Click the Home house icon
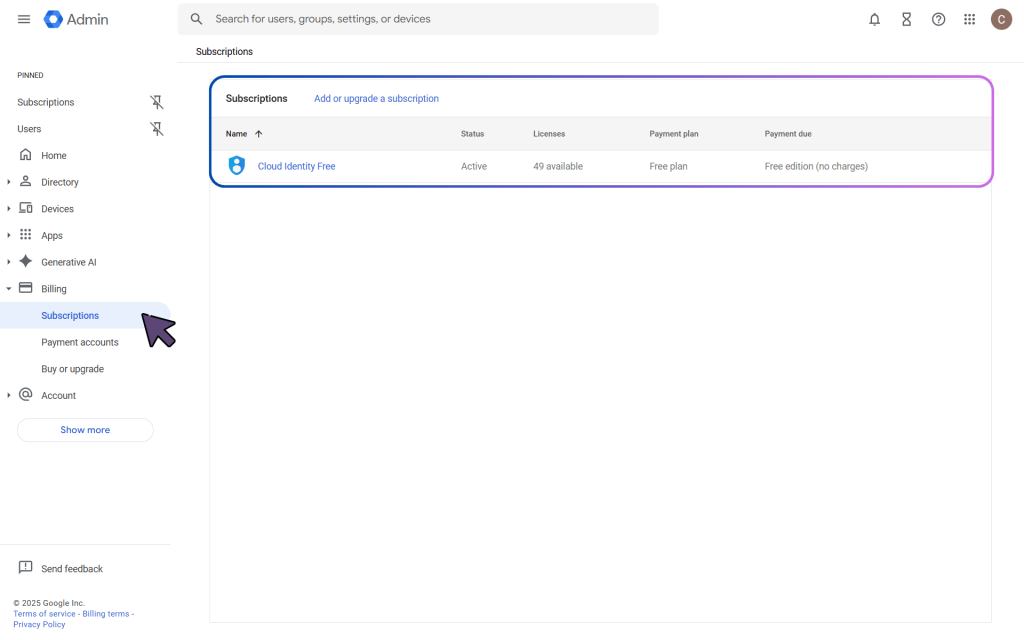The width and height of the screenshot is (1024, 640). tap(25, 155)
